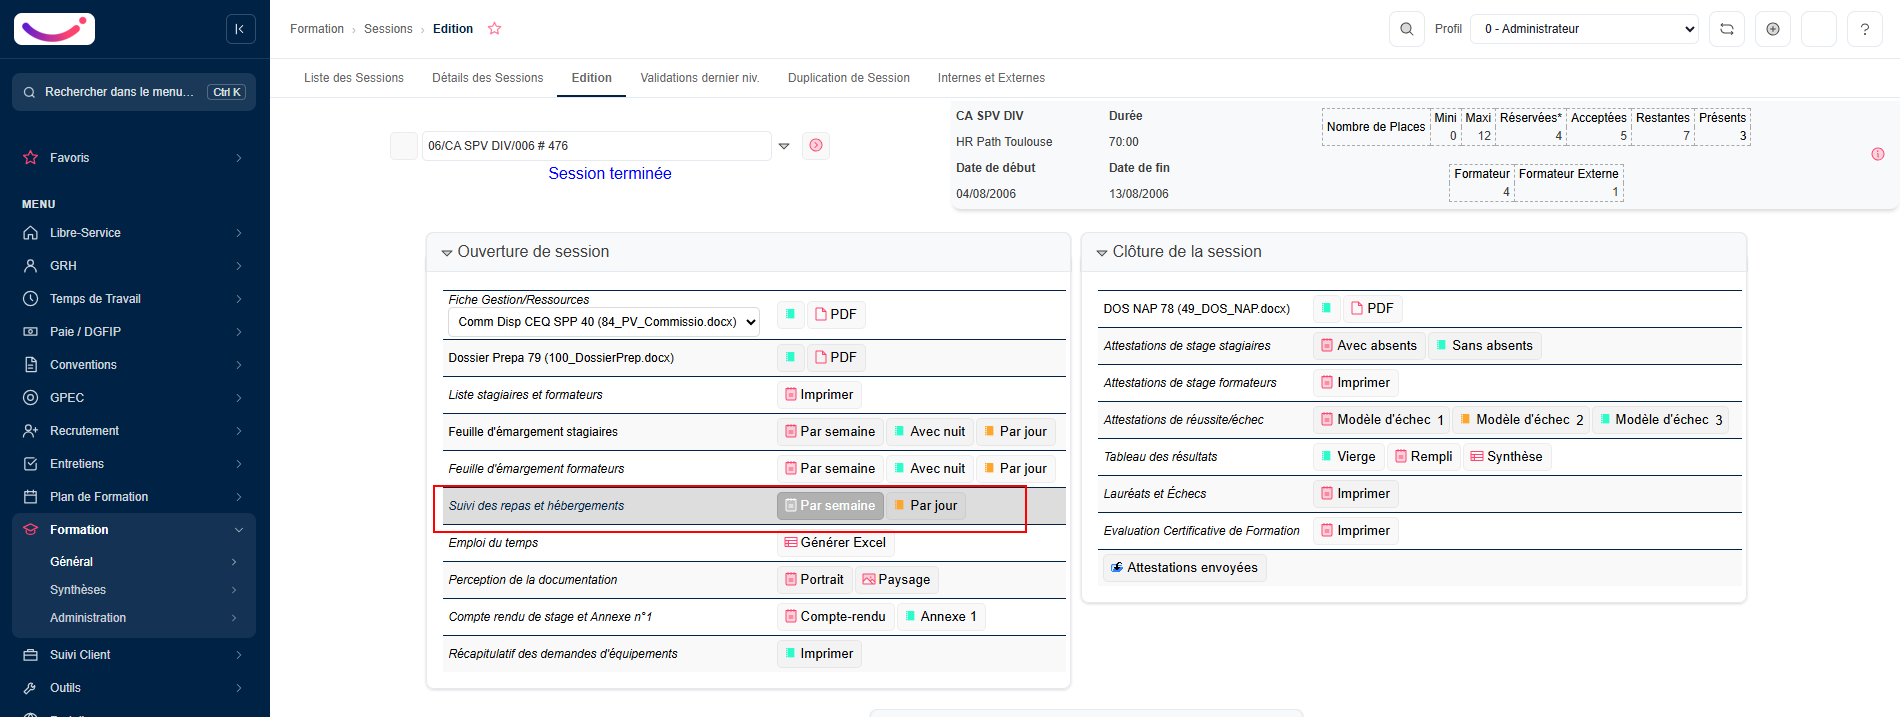Click green document icon in DOS NAP row
The width and height of the screenshot is (1900, 717).
click(1327, 308)
